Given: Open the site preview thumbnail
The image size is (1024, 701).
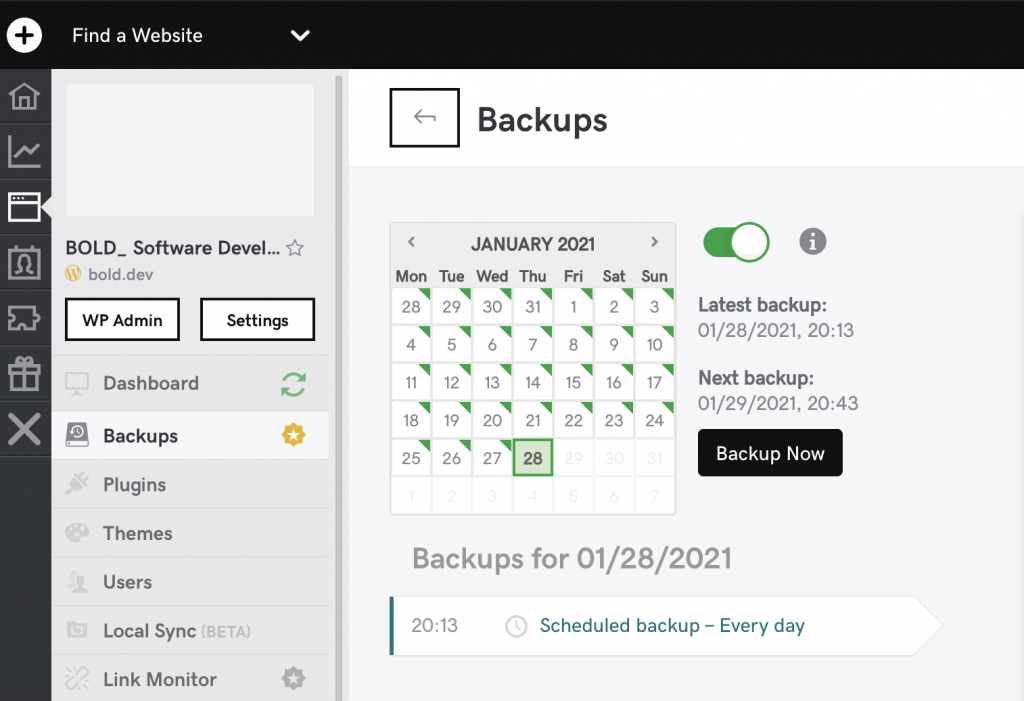Looking at the screenshot, I should [x=189, y=150].
